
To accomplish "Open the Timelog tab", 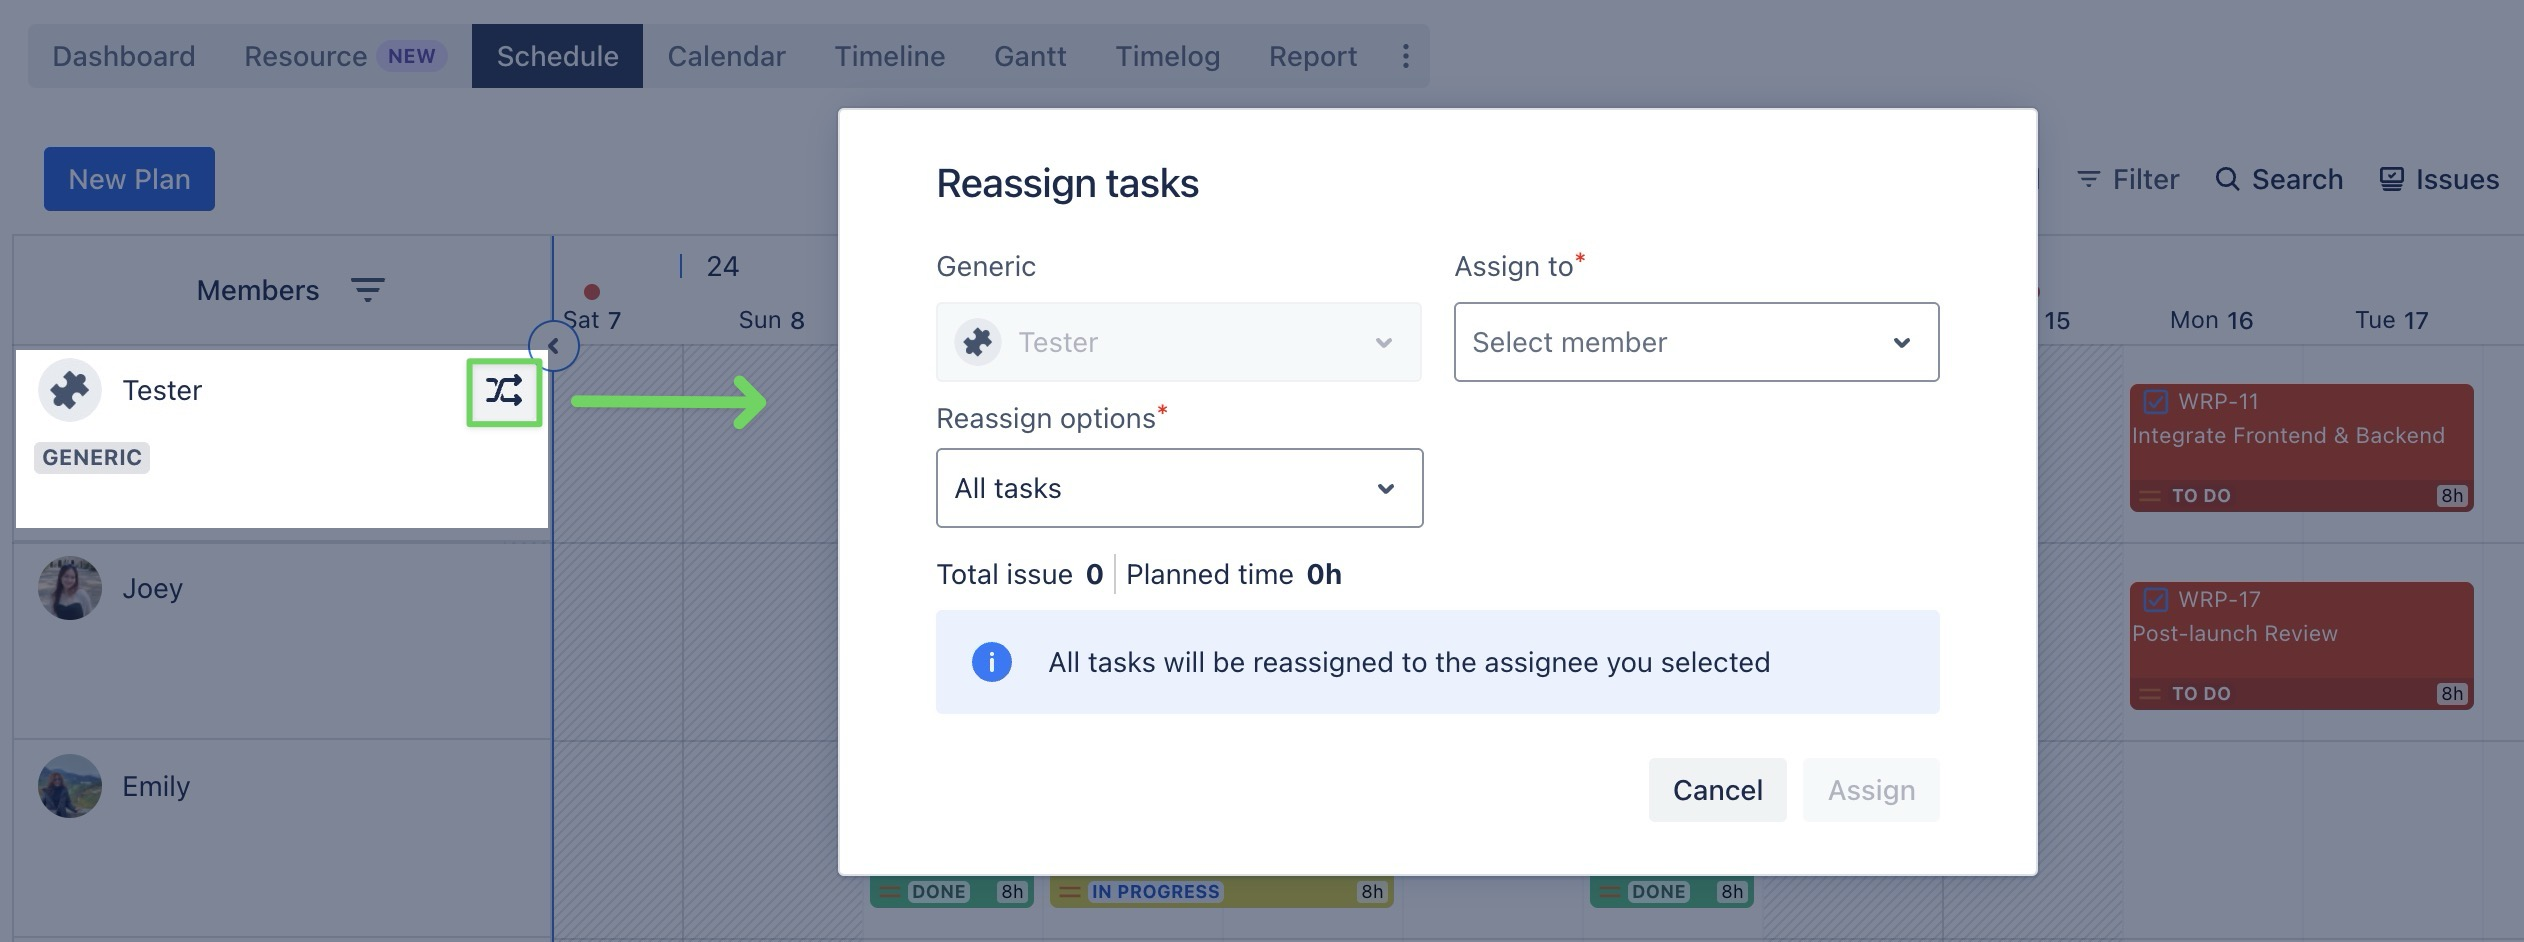I will (x=1167, y=56).
